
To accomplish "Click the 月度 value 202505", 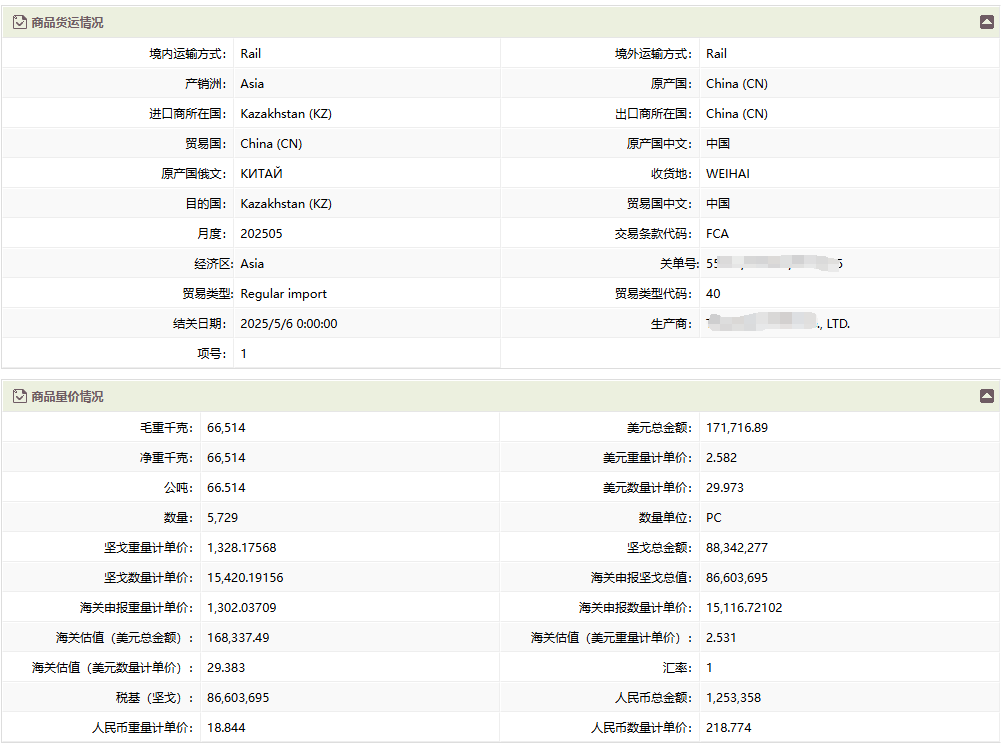I will click(262, 234).
